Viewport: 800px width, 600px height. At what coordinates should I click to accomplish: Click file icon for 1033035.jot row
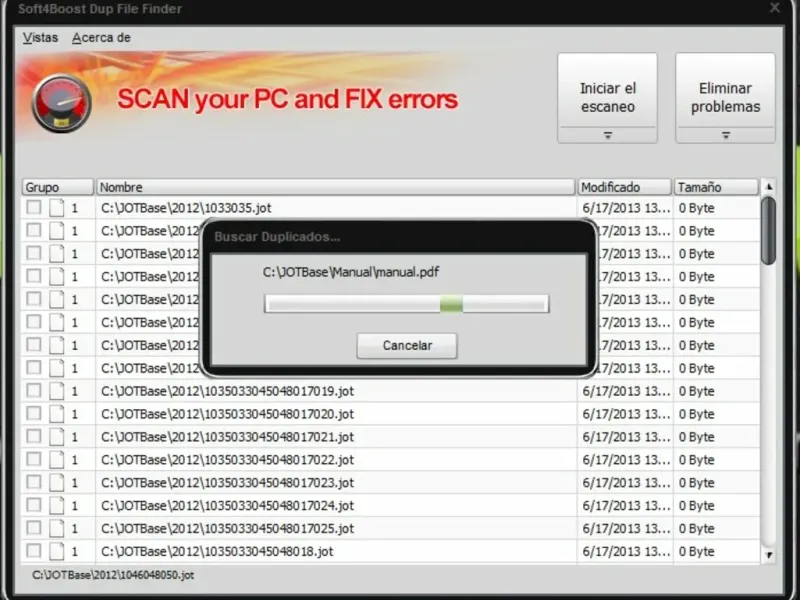point(57,208)
